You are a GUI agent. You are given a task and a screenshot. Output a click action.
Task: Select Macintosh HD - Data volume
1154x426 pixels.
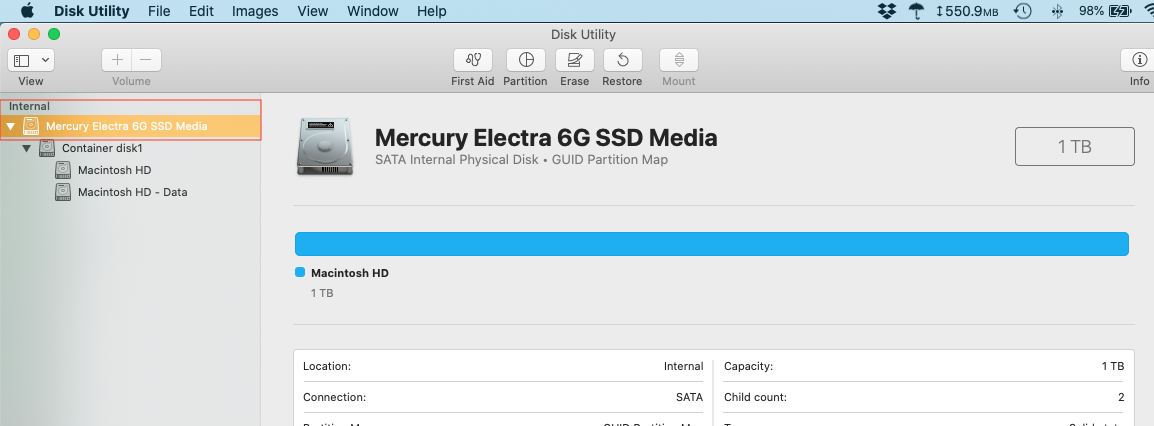(x=132, y=192)
